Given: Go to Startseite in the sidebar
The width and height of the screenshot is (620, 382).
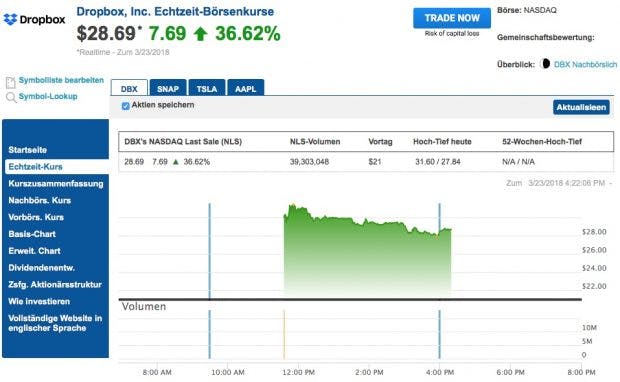Looking at the screenshot, I should tap(28, 150).
